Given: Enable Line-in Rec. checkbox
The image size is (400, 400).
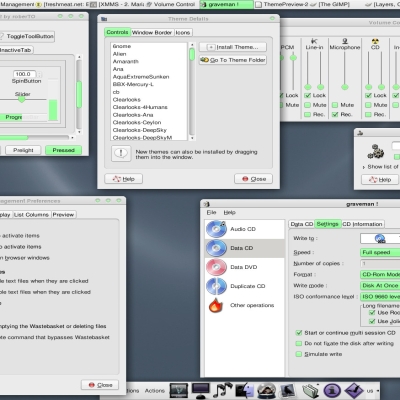Looking at the screenshot, I should point(308,114).
